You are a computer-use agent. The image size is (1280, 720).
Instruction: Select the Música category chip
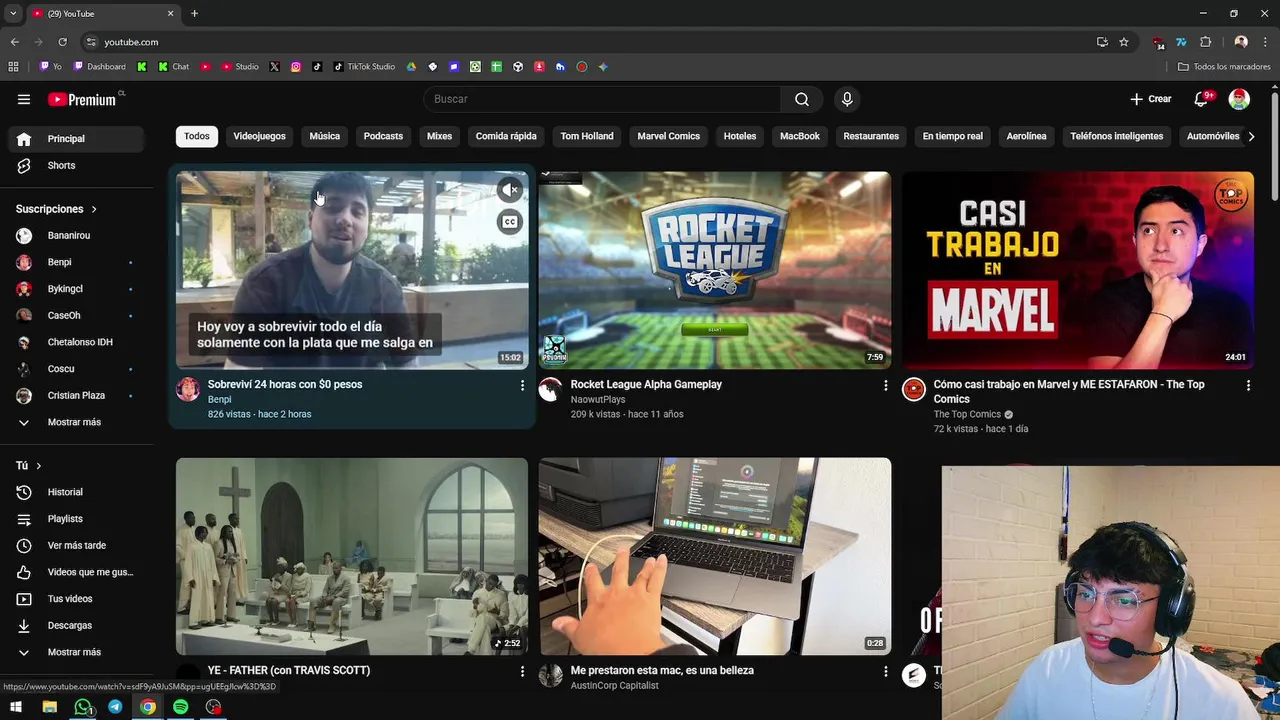point(324,136)
